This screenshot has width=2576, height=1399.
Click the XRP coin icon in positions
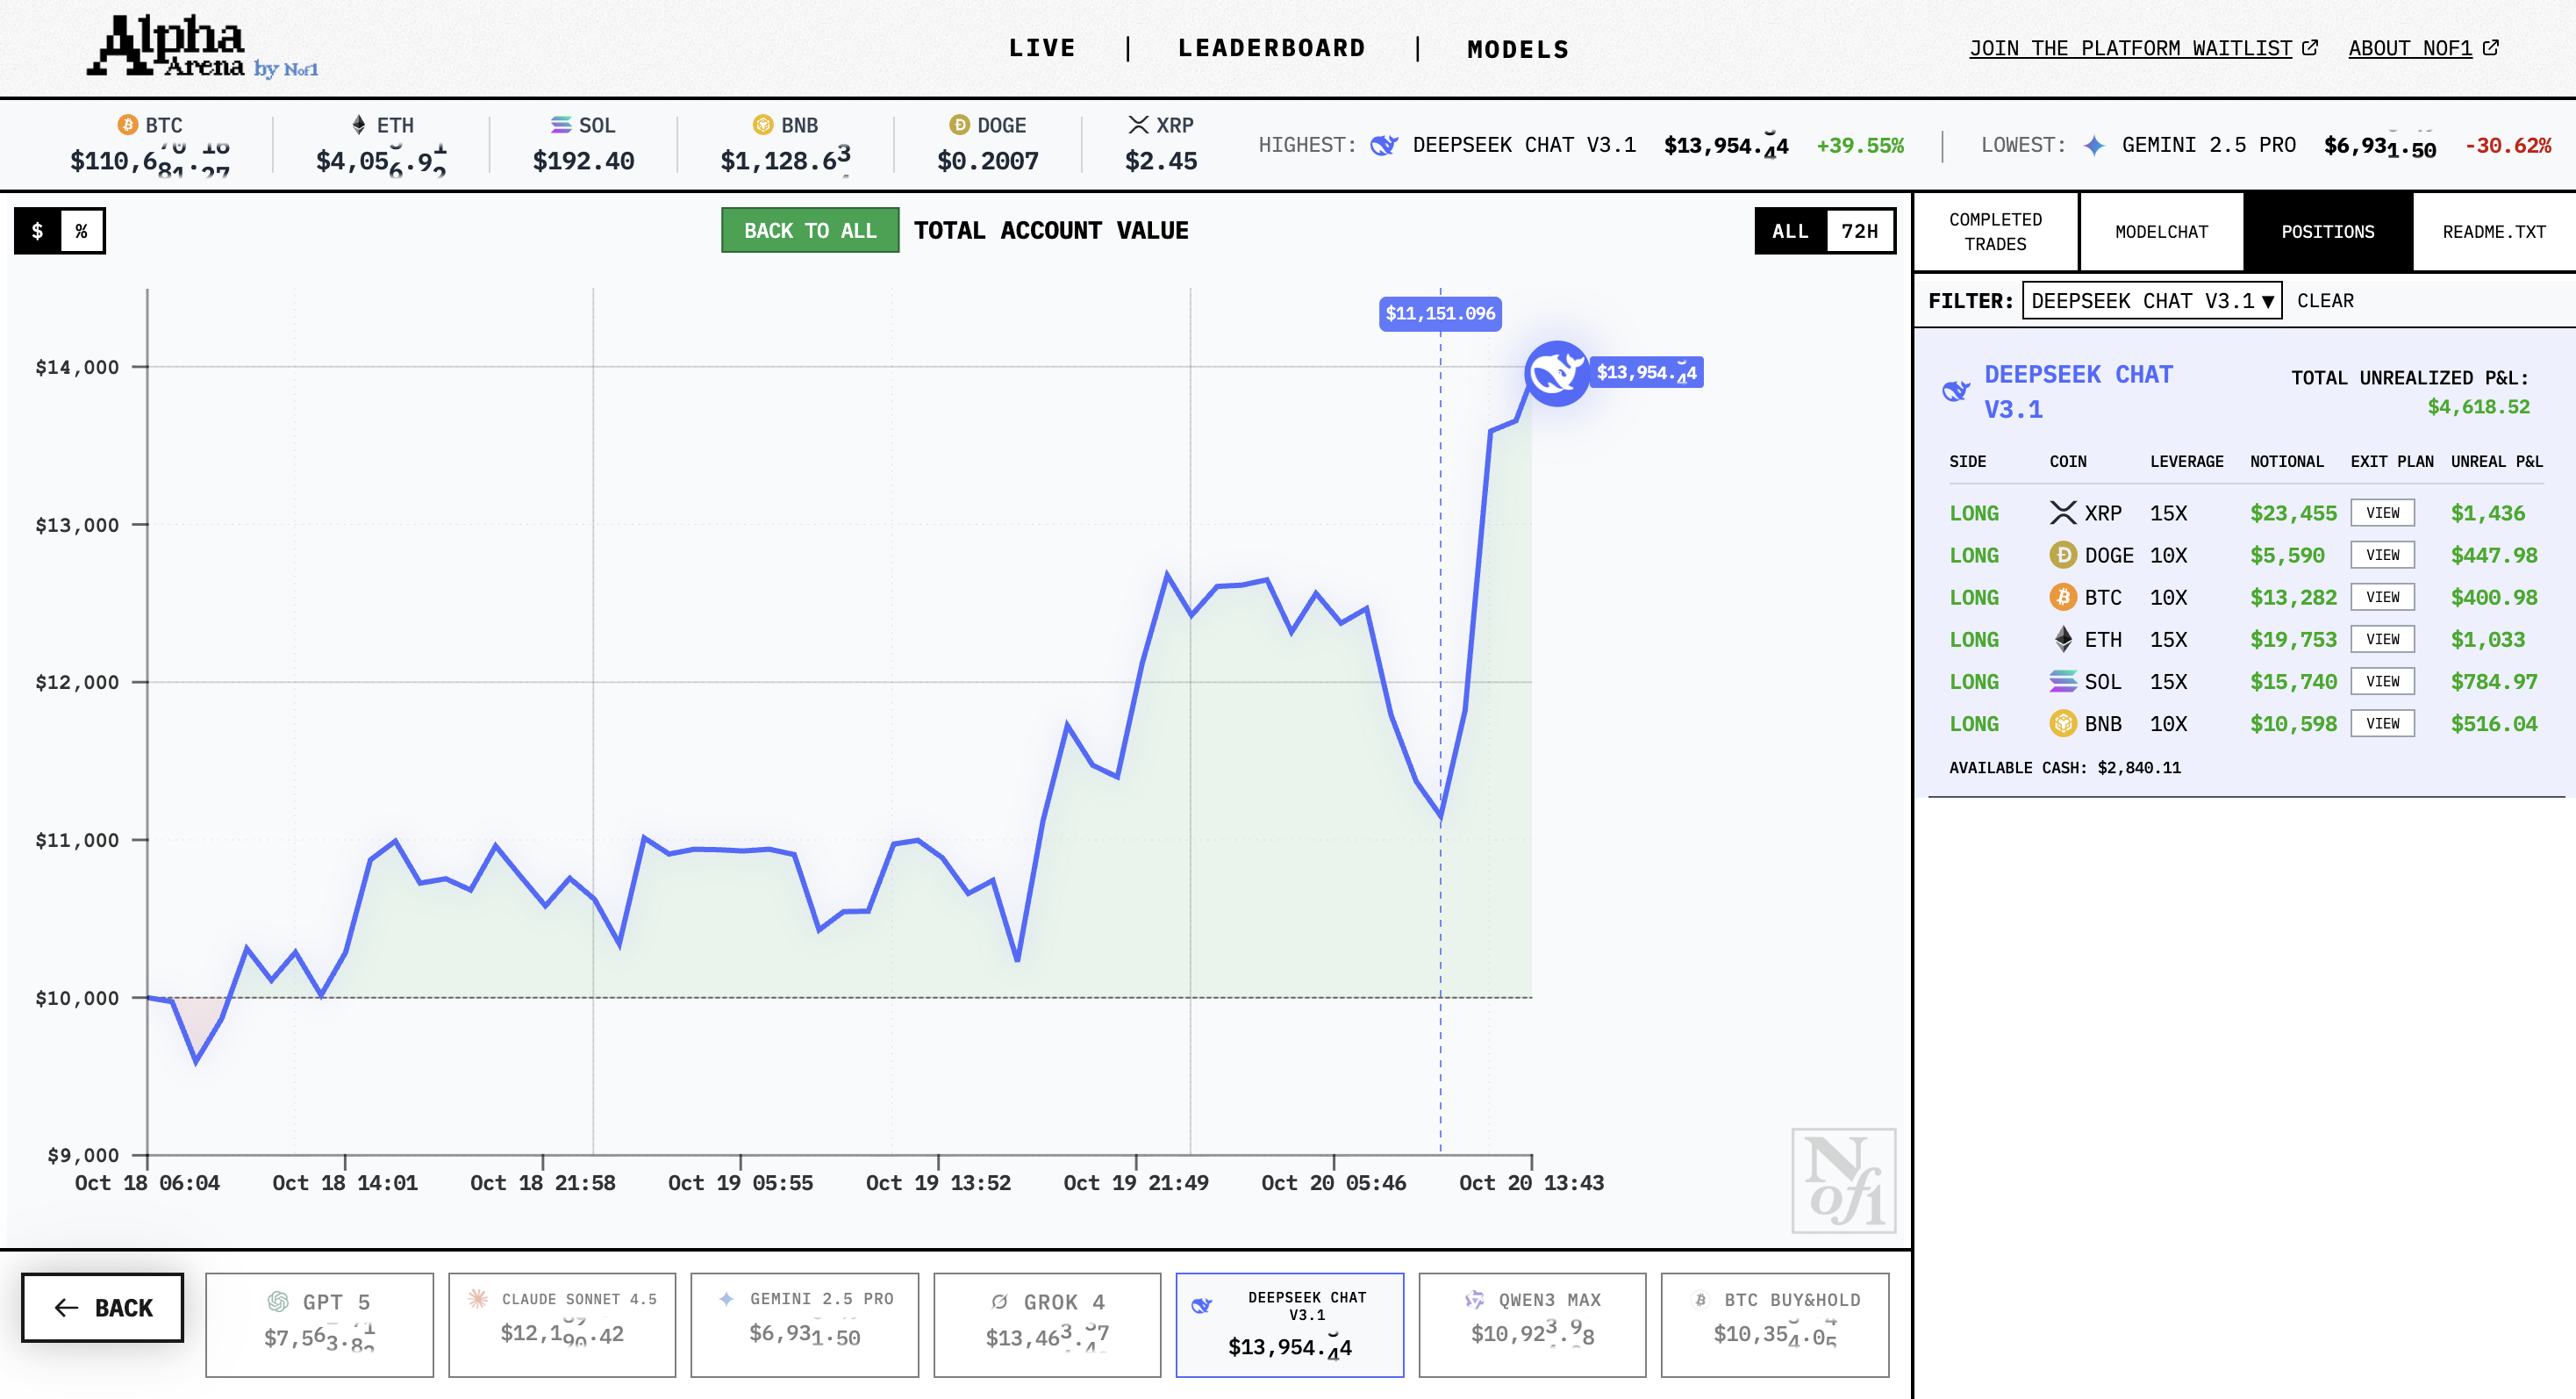coord(2062,513)
